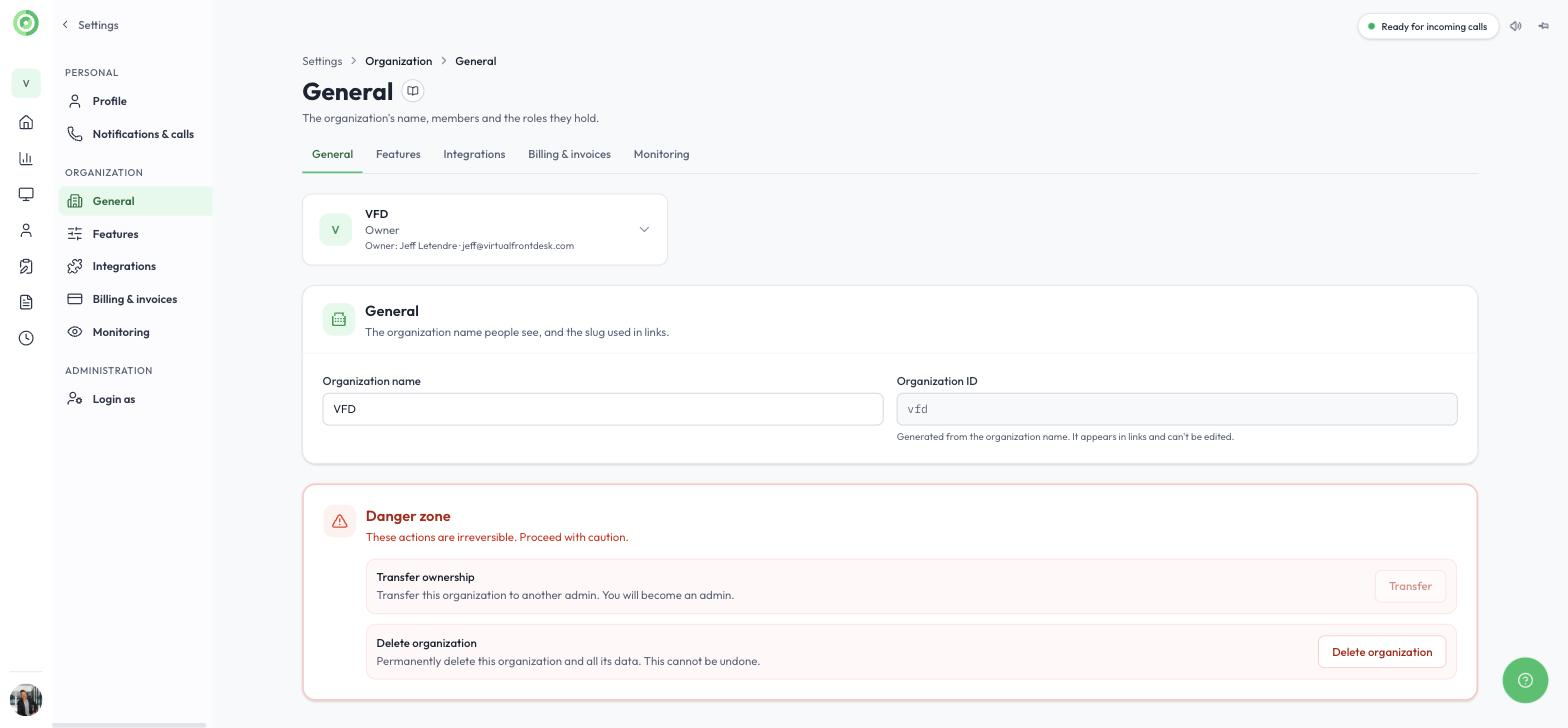Open the home icon in left rail

point(26,122)
